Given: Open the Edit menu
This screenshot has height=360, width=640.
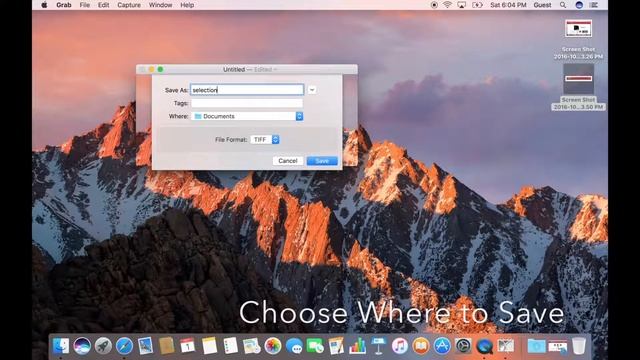Looking at the screenshot, I should (103, 5).
